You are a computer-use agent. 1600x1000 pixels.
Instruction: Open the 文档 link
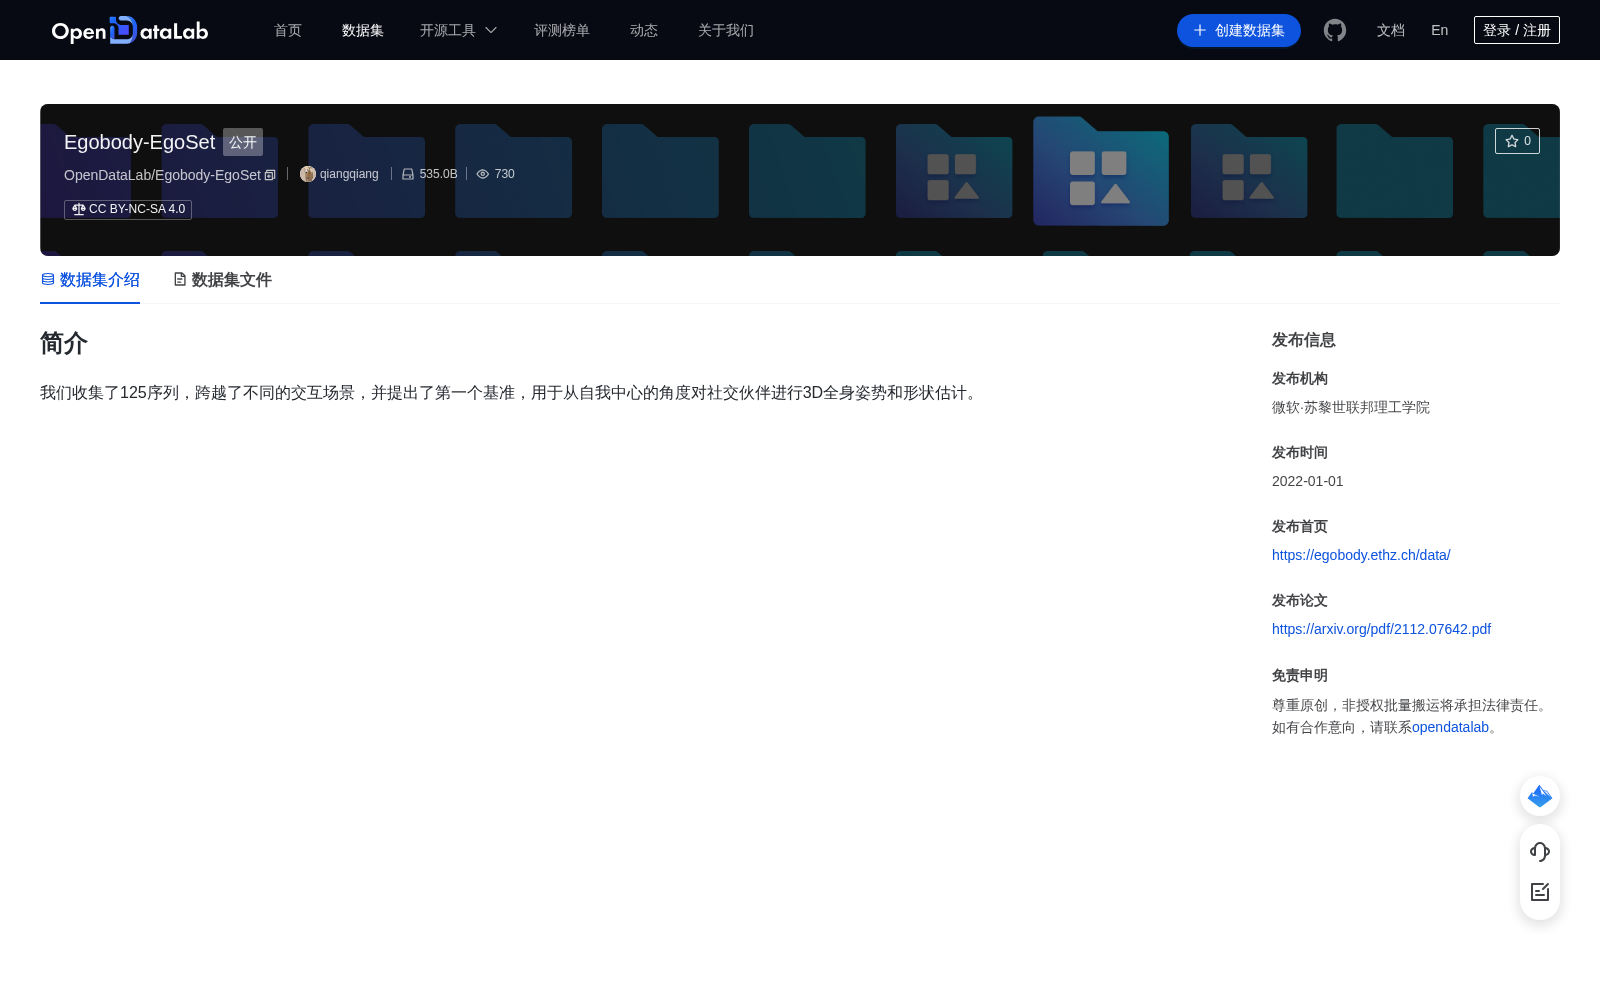tap(1391, 30)
